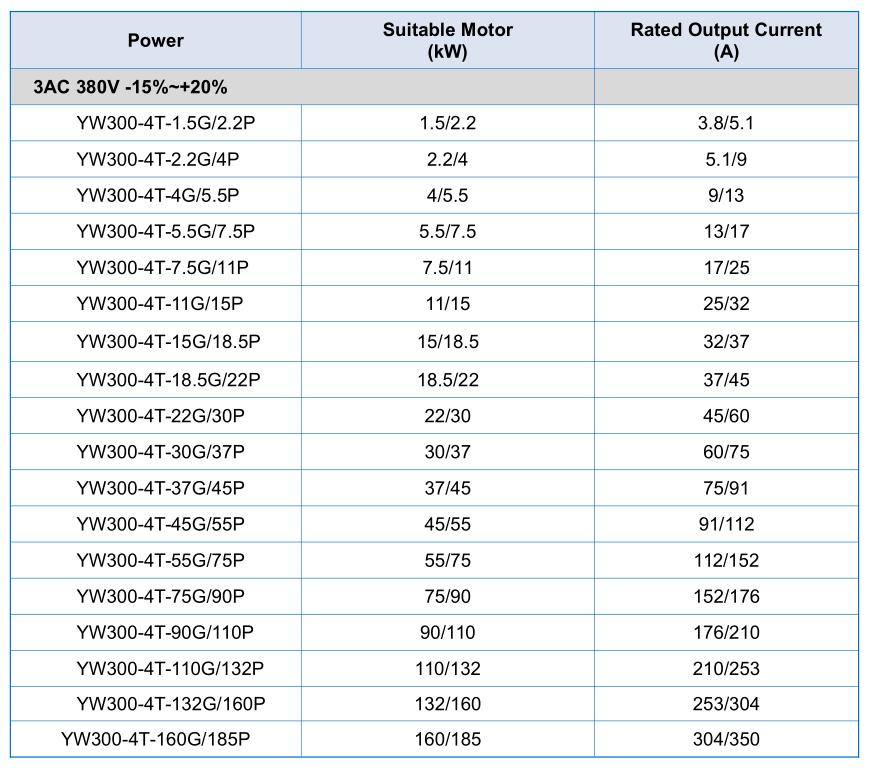Click current value 210/253
Screen dimensions: 875x775
point(726,668)
